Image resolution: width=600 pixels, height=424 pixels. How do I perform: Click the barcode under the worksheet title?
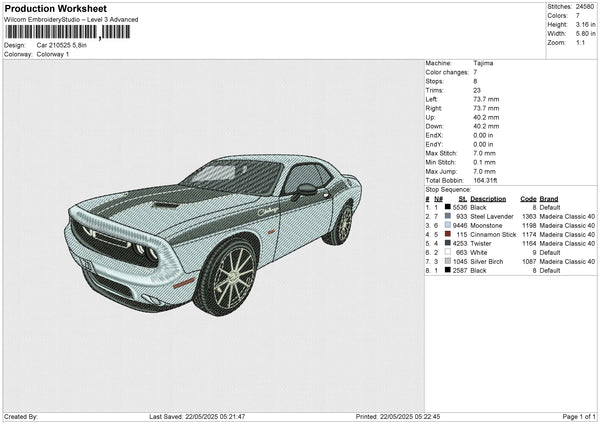tap(68, 32)
